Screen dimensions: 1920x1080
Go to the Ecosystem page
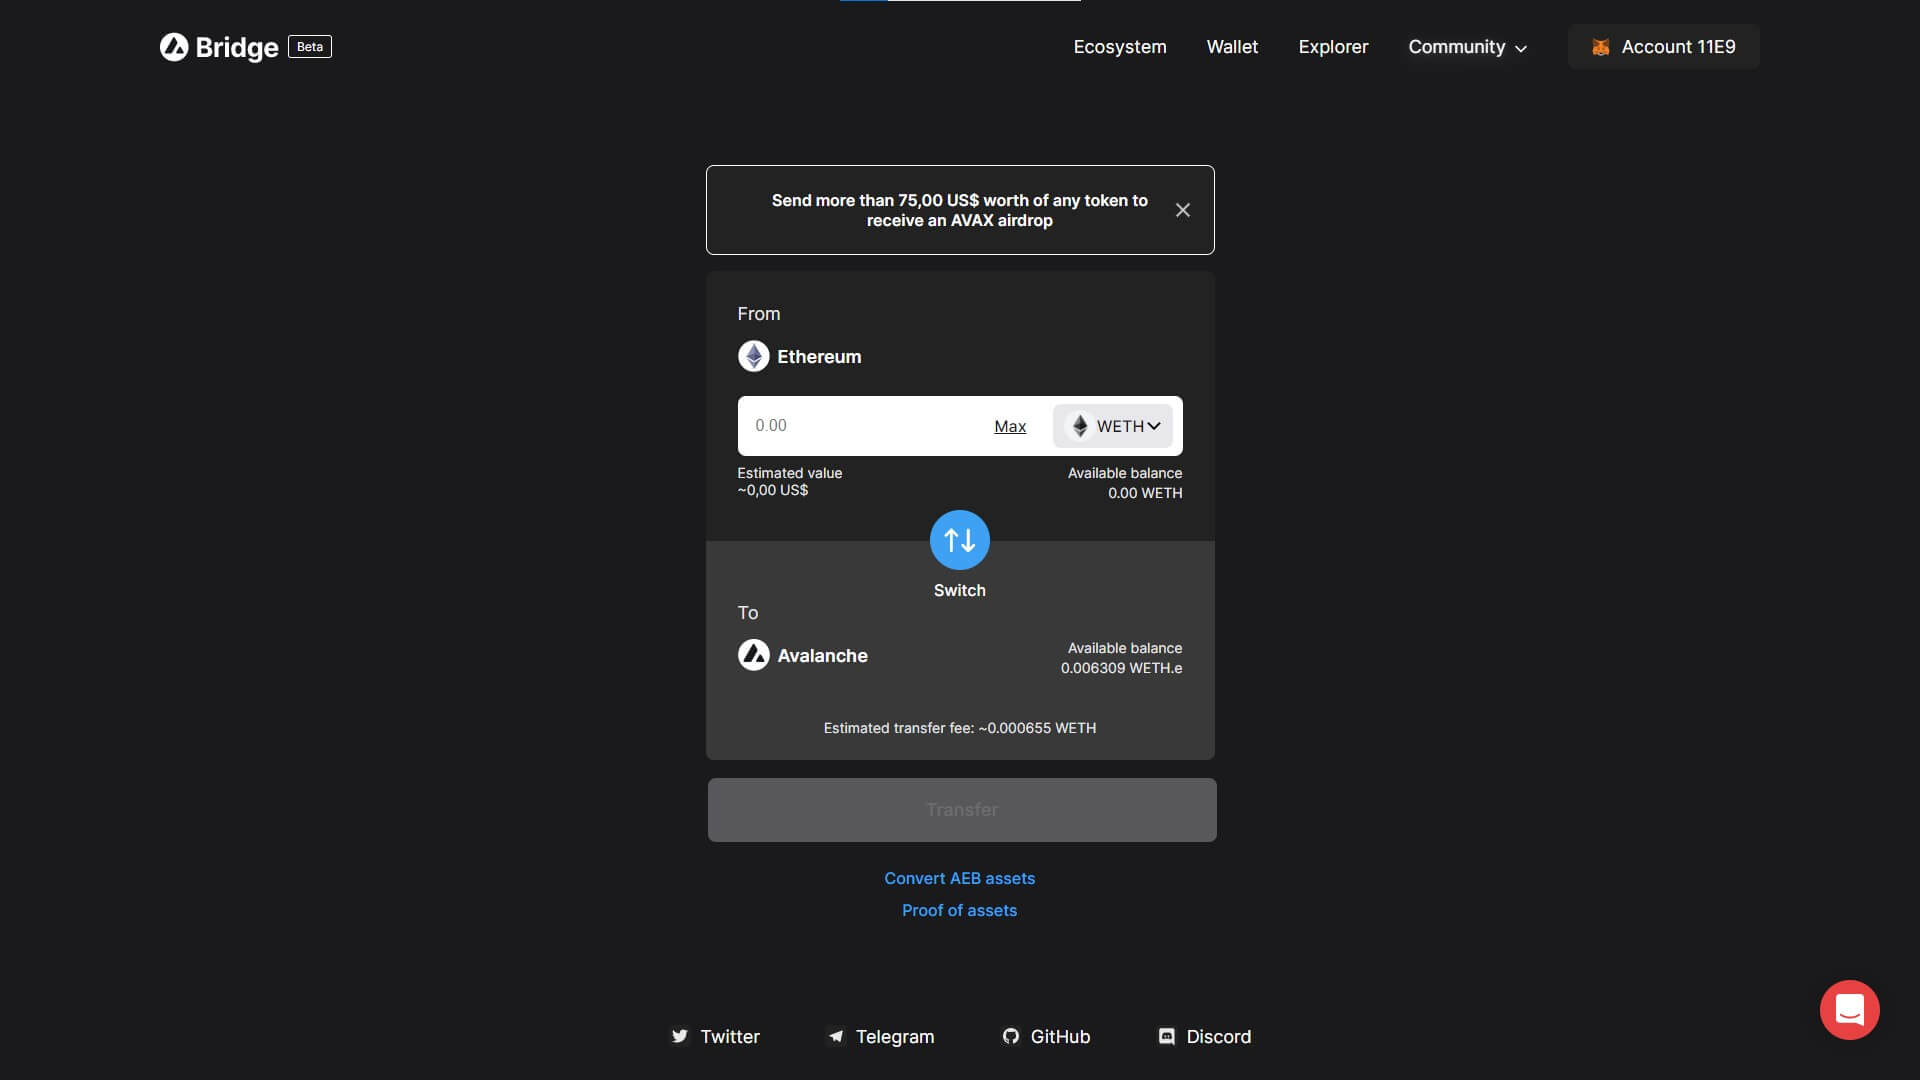click(1119, 47)
